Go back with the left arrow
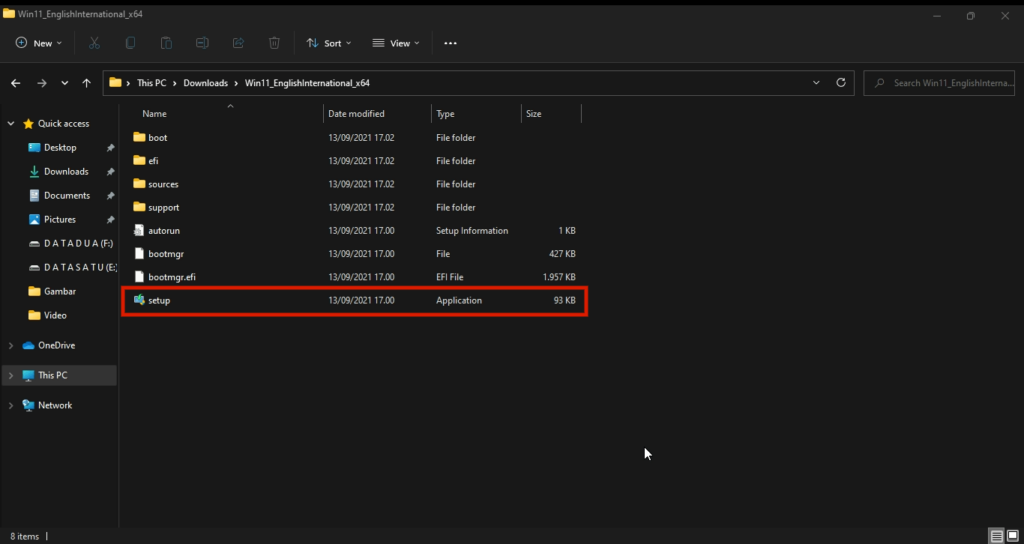The image size is (1024, 544). click(16, 83)
